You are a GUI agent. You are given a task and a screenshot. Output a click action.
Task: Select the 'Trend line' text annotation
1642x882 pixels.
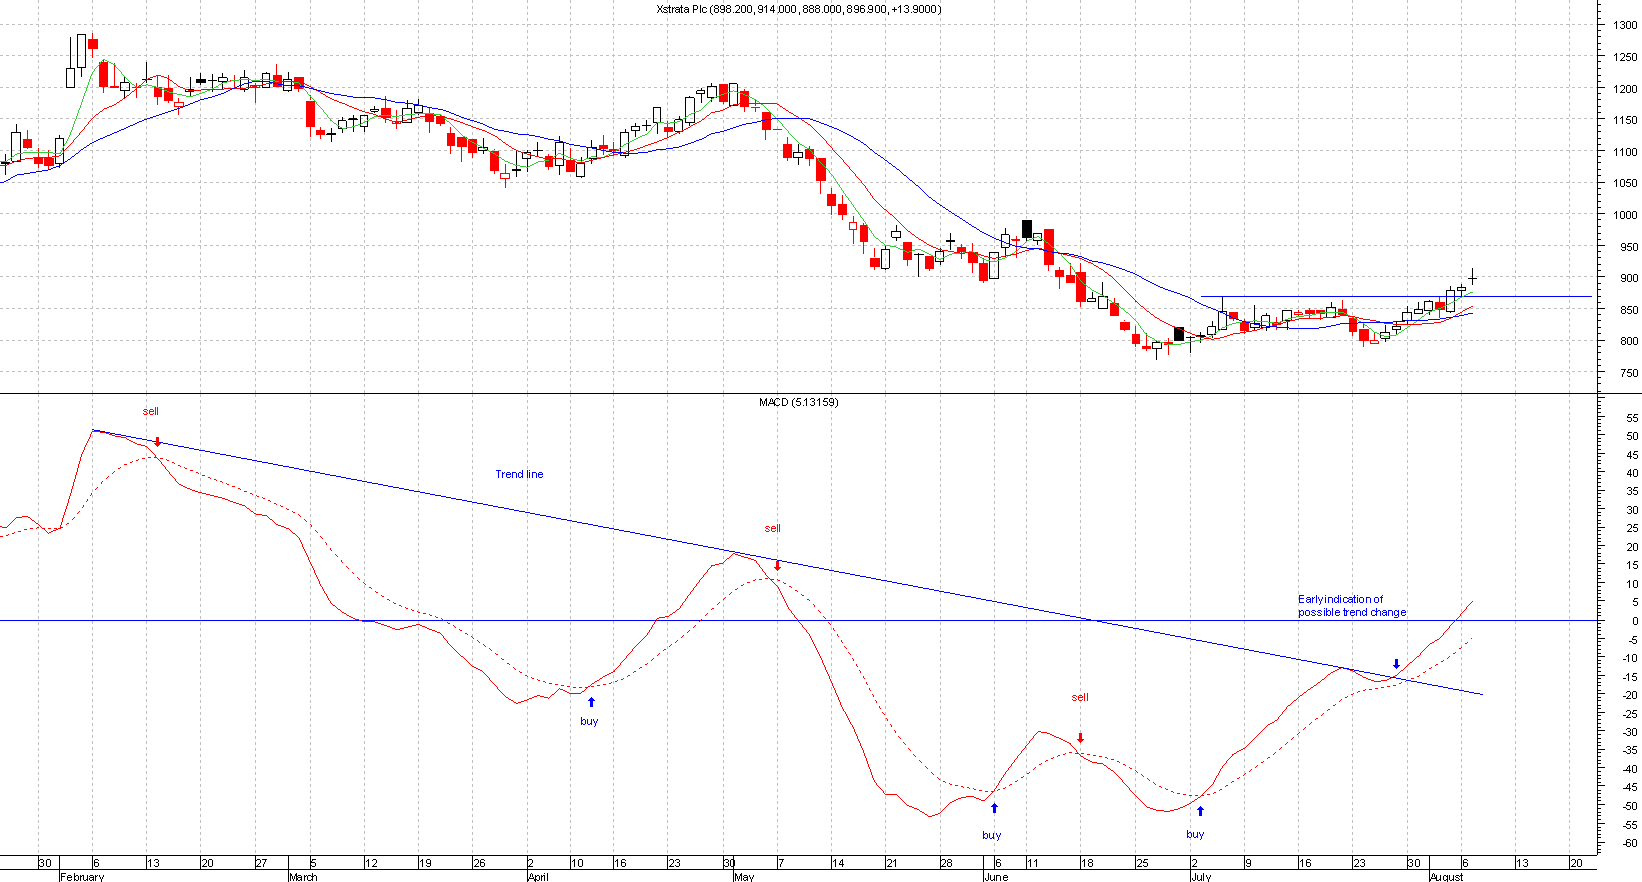coord(519,474)
